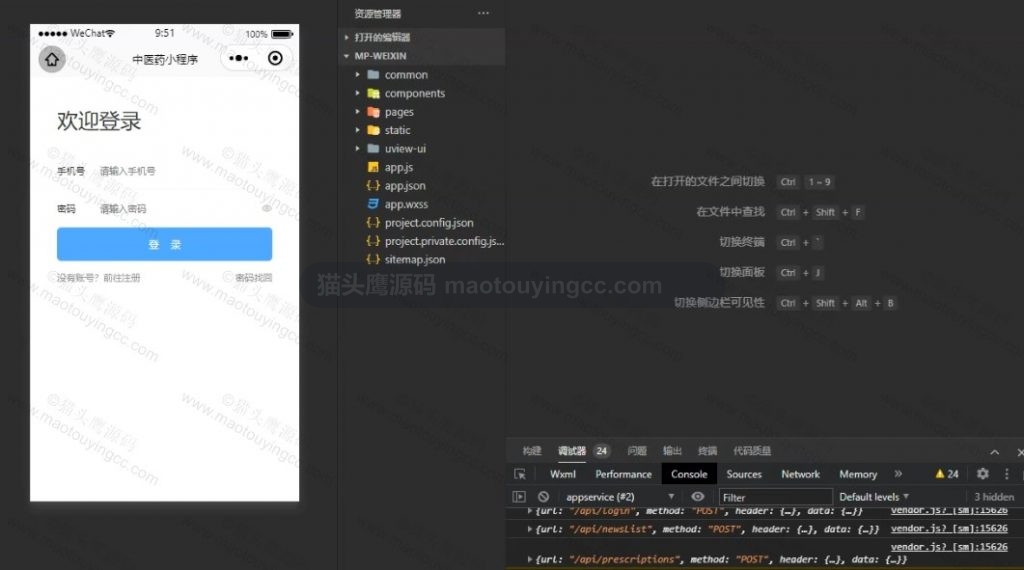
Task: Activate the element inspector picker icon
Action: pyautogui.click(x=520, y=474)
